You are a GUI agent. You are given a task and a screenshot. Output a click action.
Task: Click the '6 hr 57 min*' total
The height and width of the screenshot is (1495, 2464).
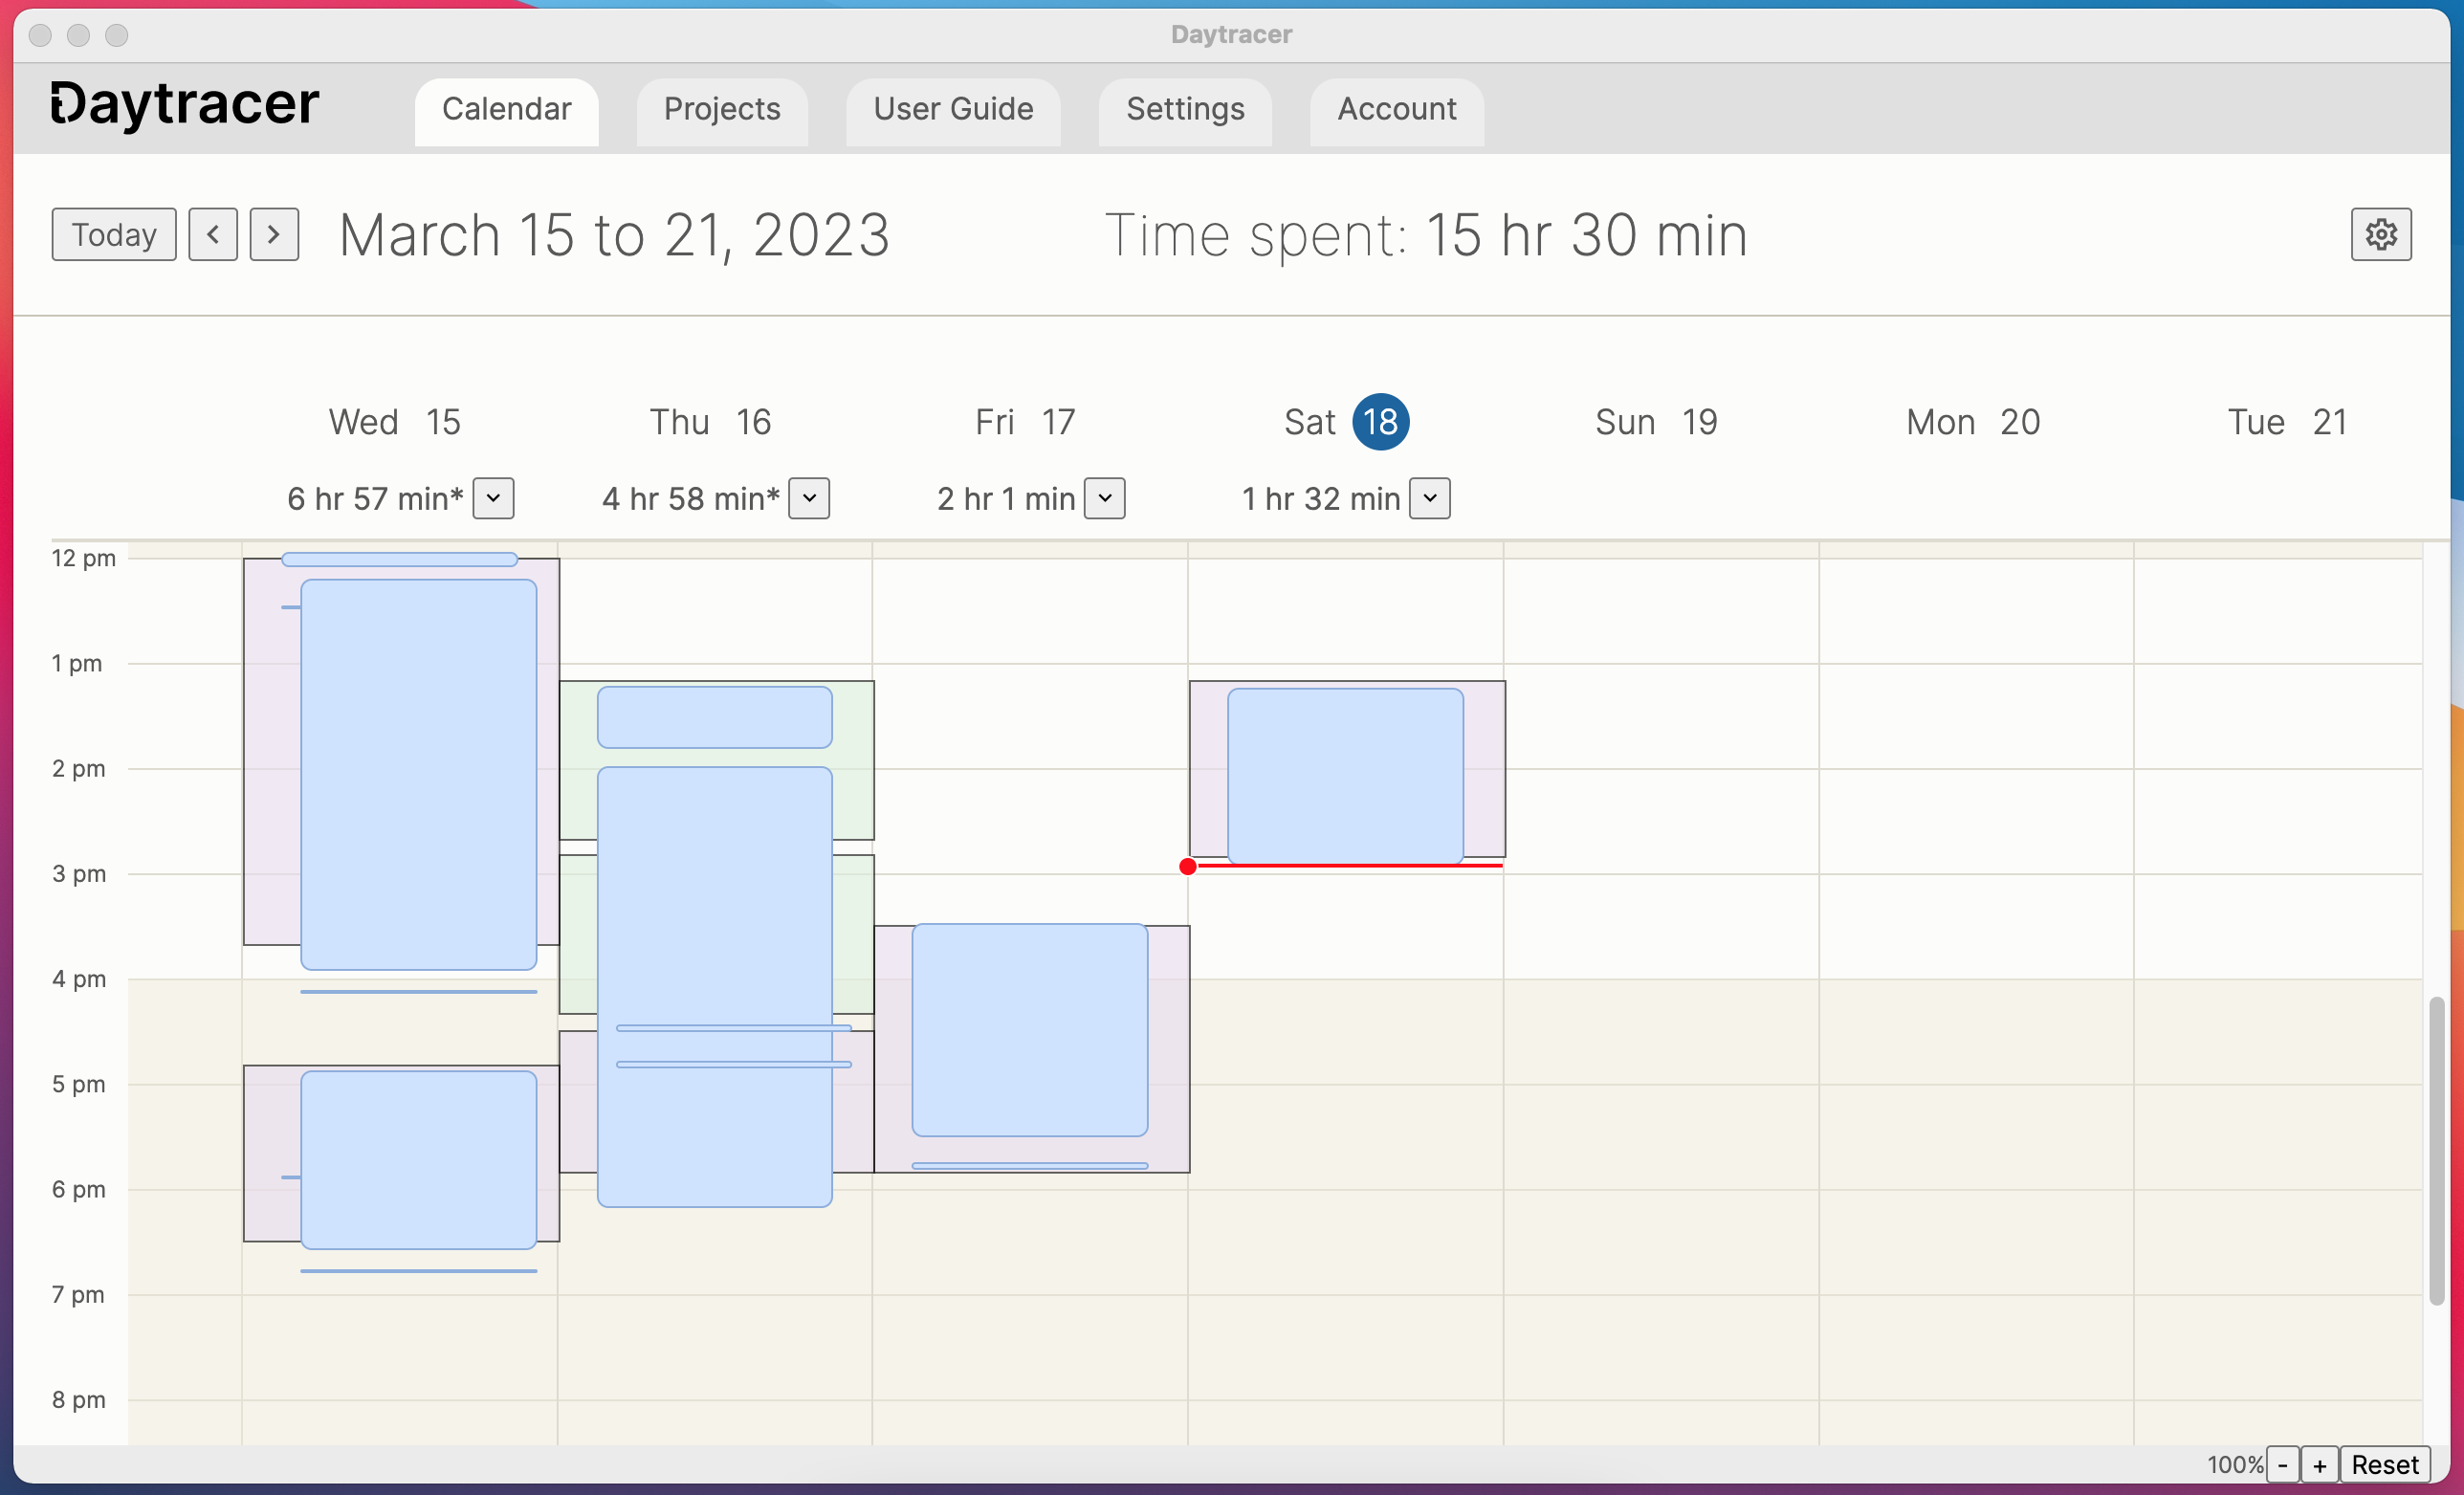coord(375,498)
